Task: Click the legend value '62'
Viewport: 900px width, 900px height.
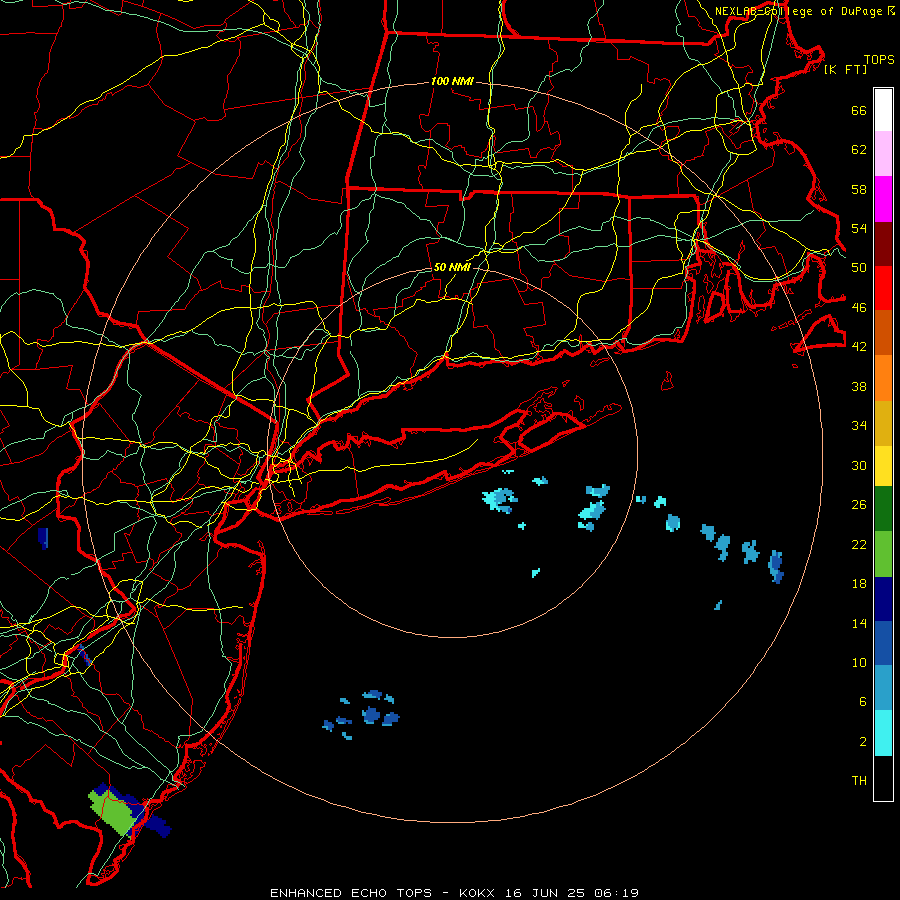Action: click(859, 150)
